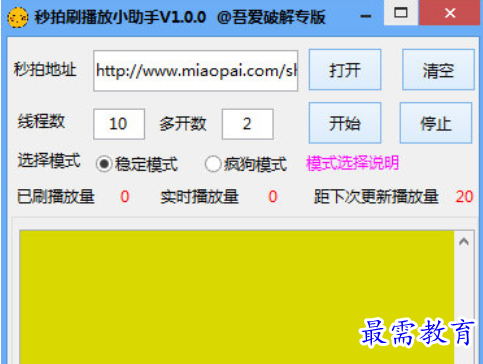Click the 多开数 field showing 2

tap(248, 124)
